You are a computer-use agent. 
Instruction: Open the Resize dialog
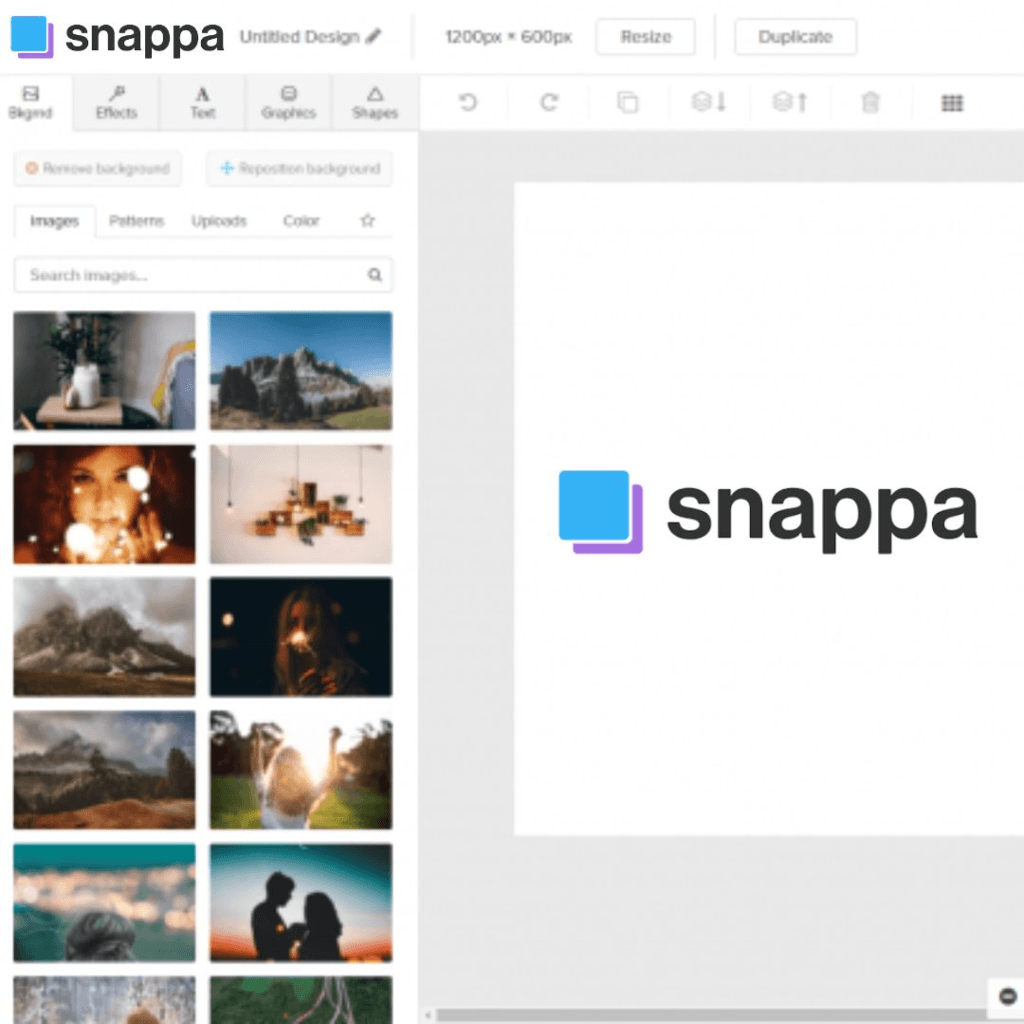click(x=645, y=37)
